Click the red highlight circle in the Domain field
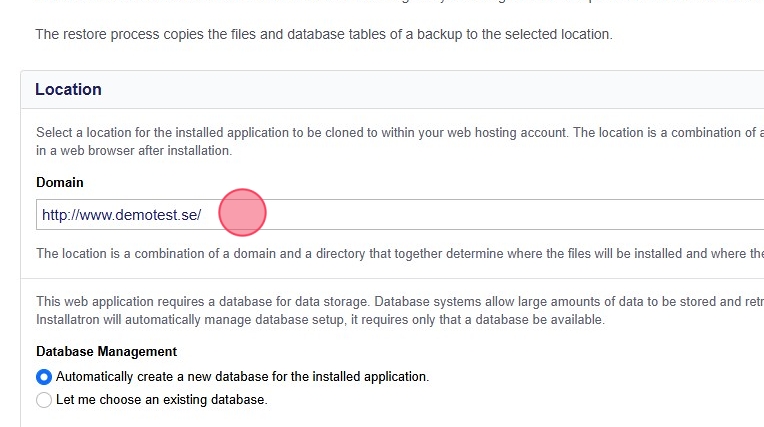Screen dimensions: 764x427 [x=242, y=213]
